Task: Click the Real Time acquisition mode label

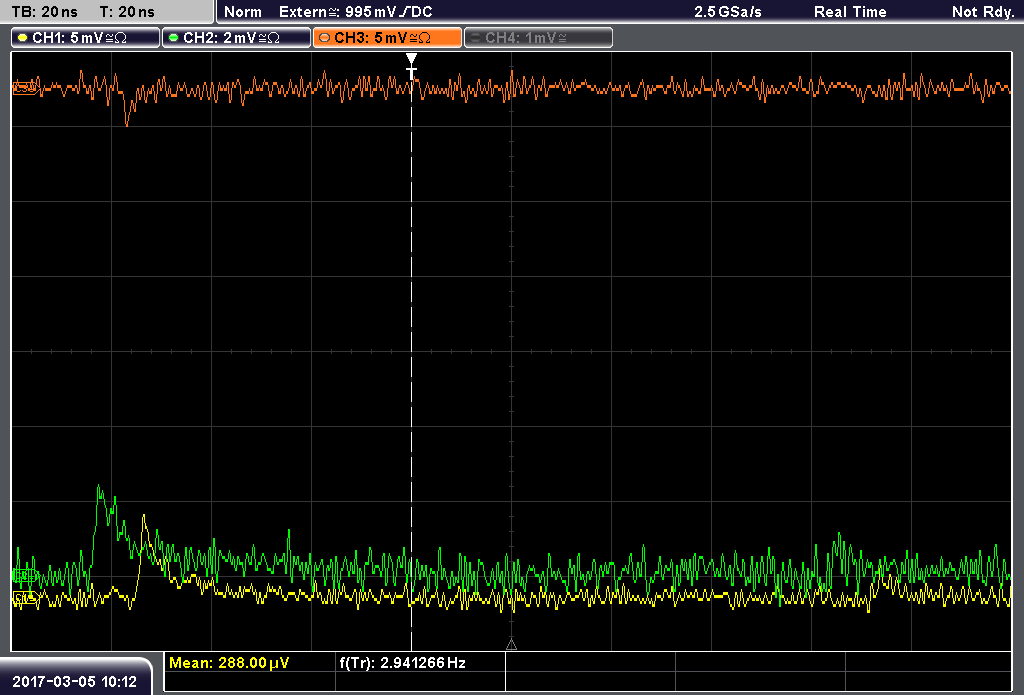Action: [x=850, y=12]
